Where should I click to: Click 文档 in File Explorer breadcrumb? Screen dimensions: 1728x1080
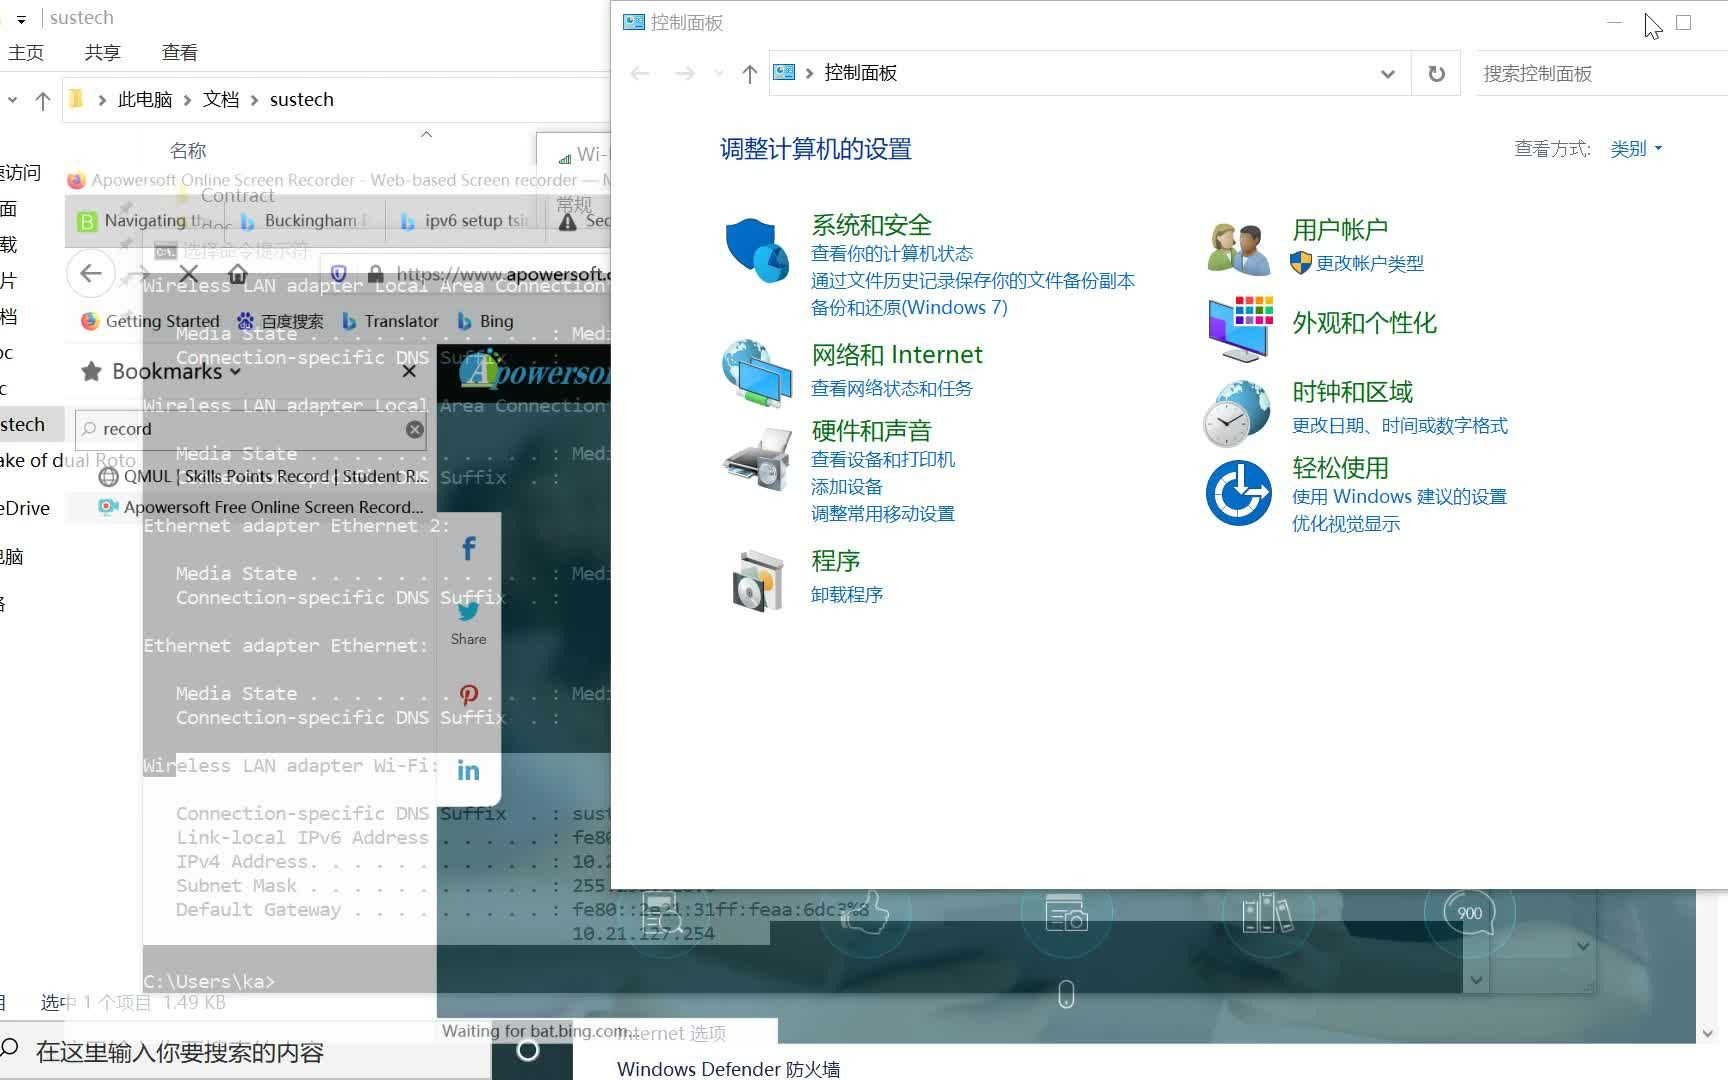pos(220,100)
